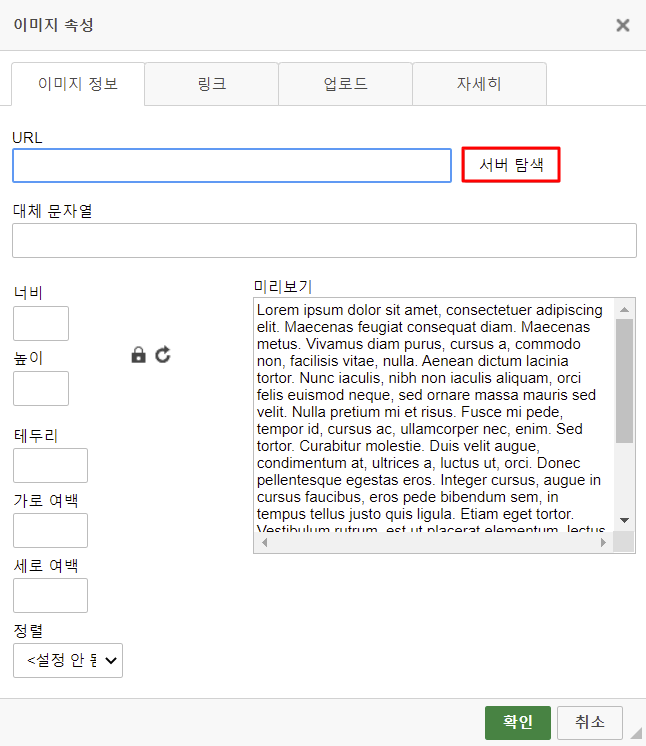This screenshot has width=646, height=746.
Task: Open the 자세히 tab
Action: (x=479, y=84)
